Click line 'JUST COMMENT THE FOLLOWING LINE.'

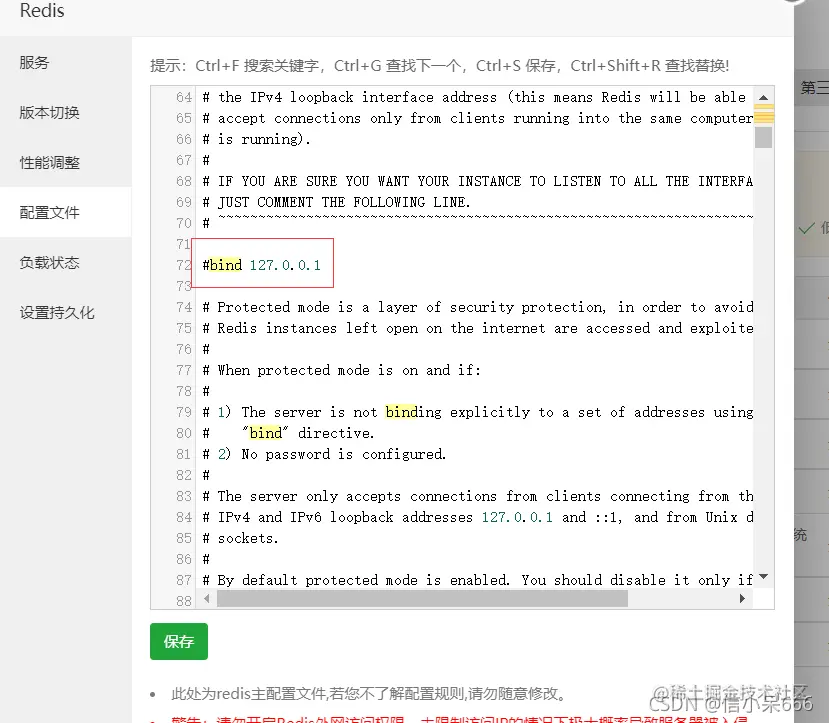[x=336, y=202]
